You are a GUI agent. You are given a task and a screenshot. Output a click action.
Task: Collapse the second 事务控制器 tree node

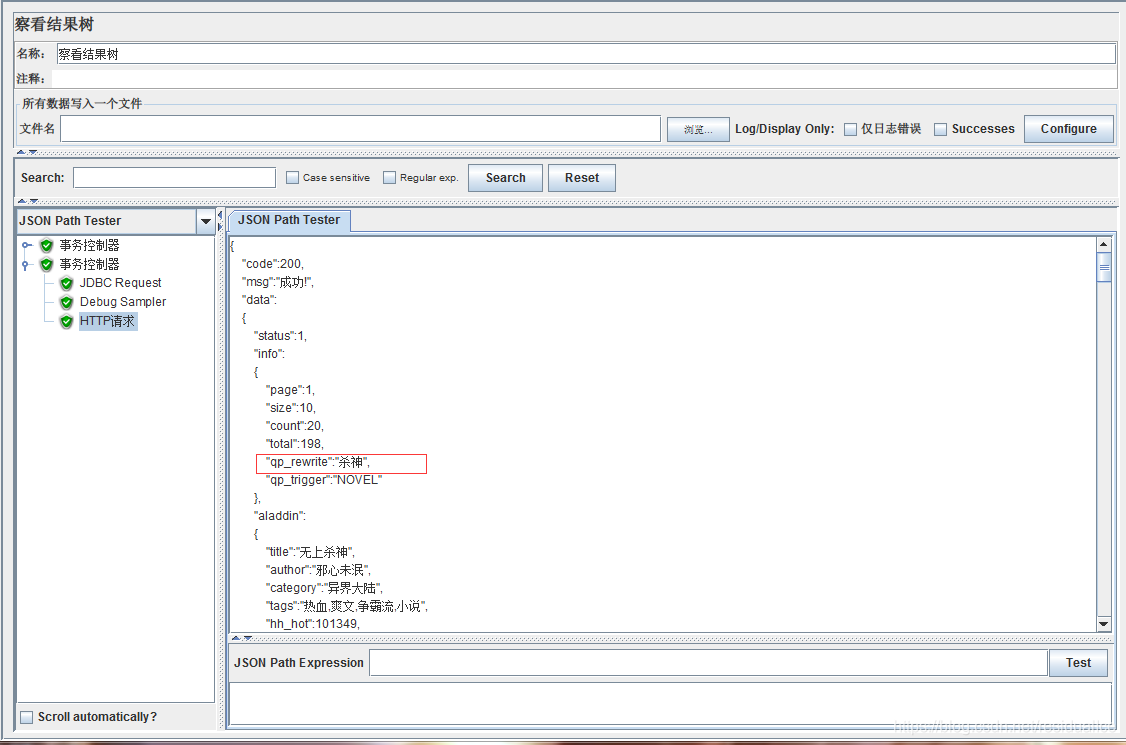[x=25, y=265]
